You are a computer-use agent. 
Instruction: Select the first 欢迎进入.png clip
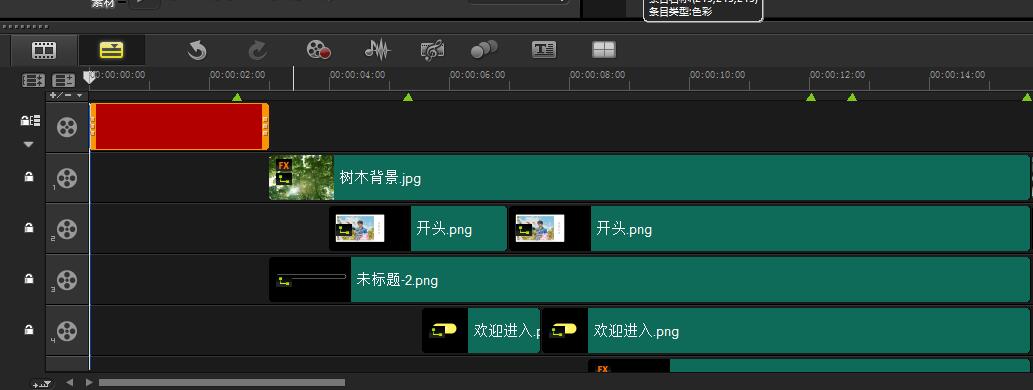point(481,331)
